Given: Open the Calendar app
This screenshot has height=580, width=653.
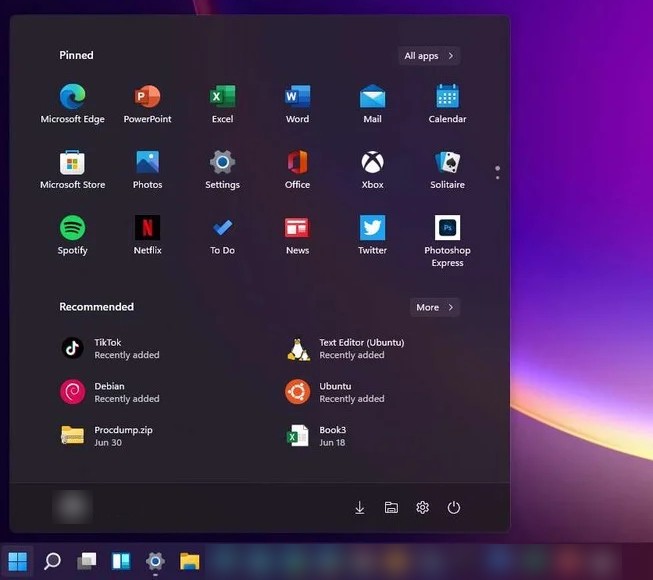Looking at the screenshot, I should [x=447, y=104].
